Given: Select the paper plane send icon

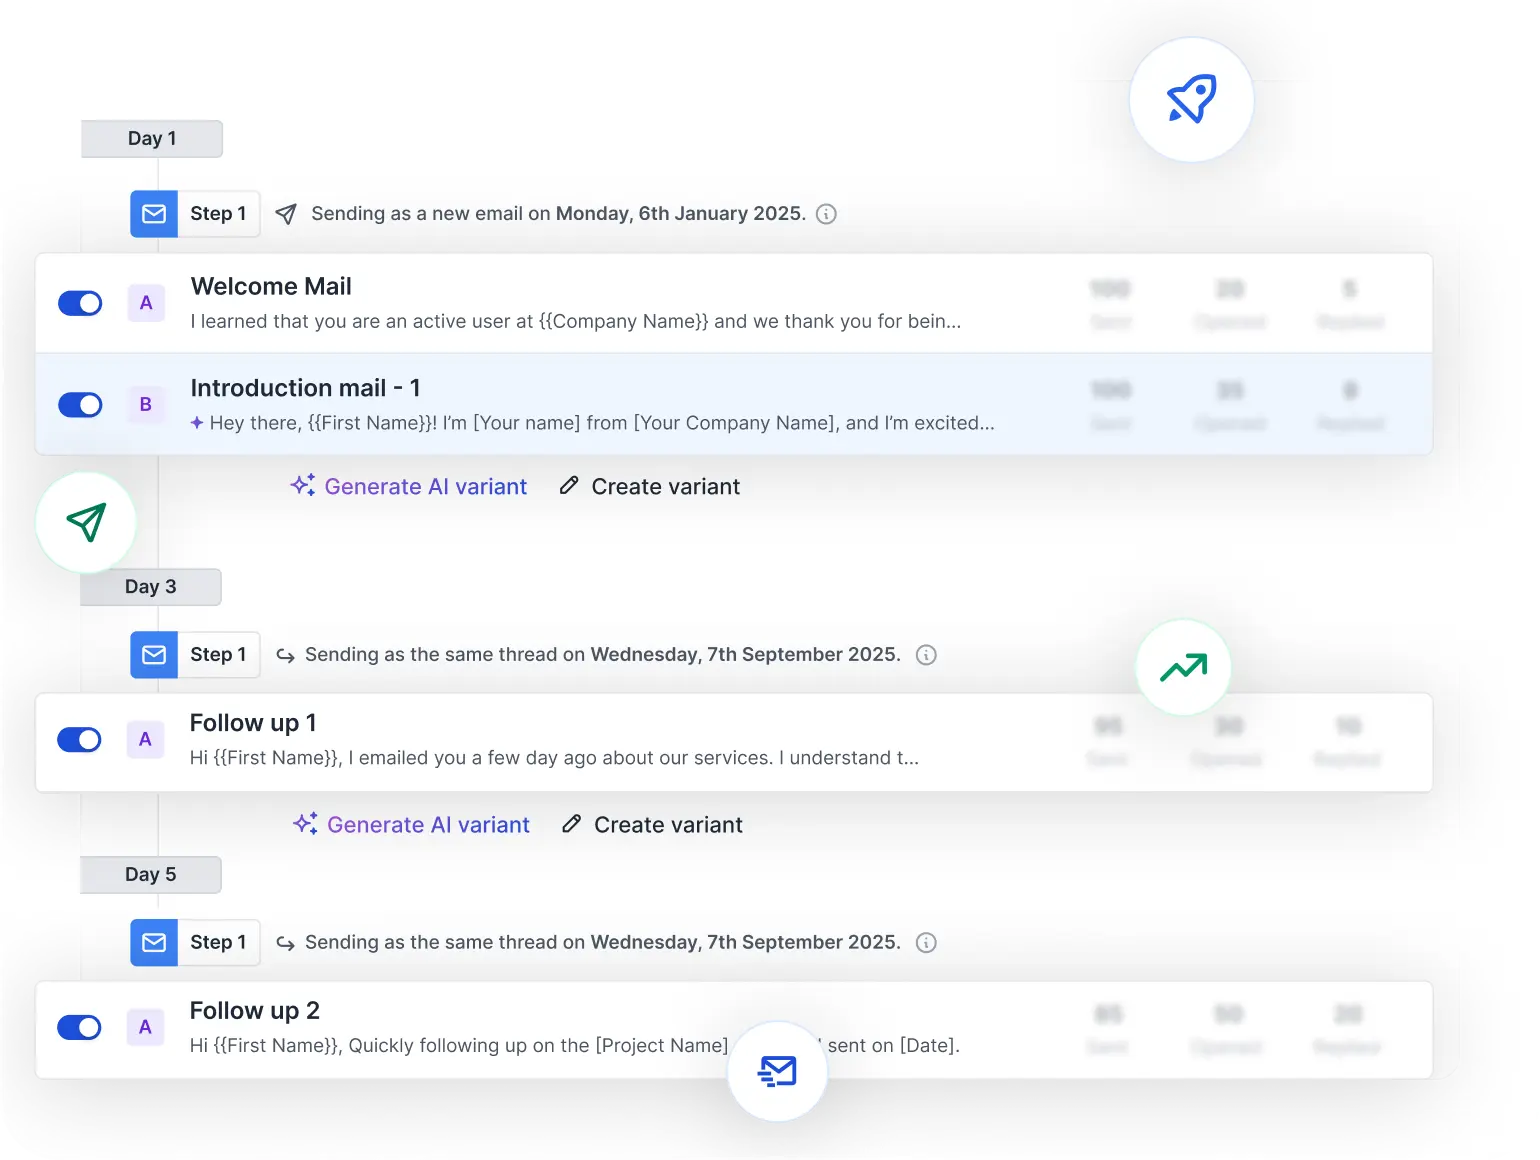Looking at the screenshot, I should [x=85, y=521].
